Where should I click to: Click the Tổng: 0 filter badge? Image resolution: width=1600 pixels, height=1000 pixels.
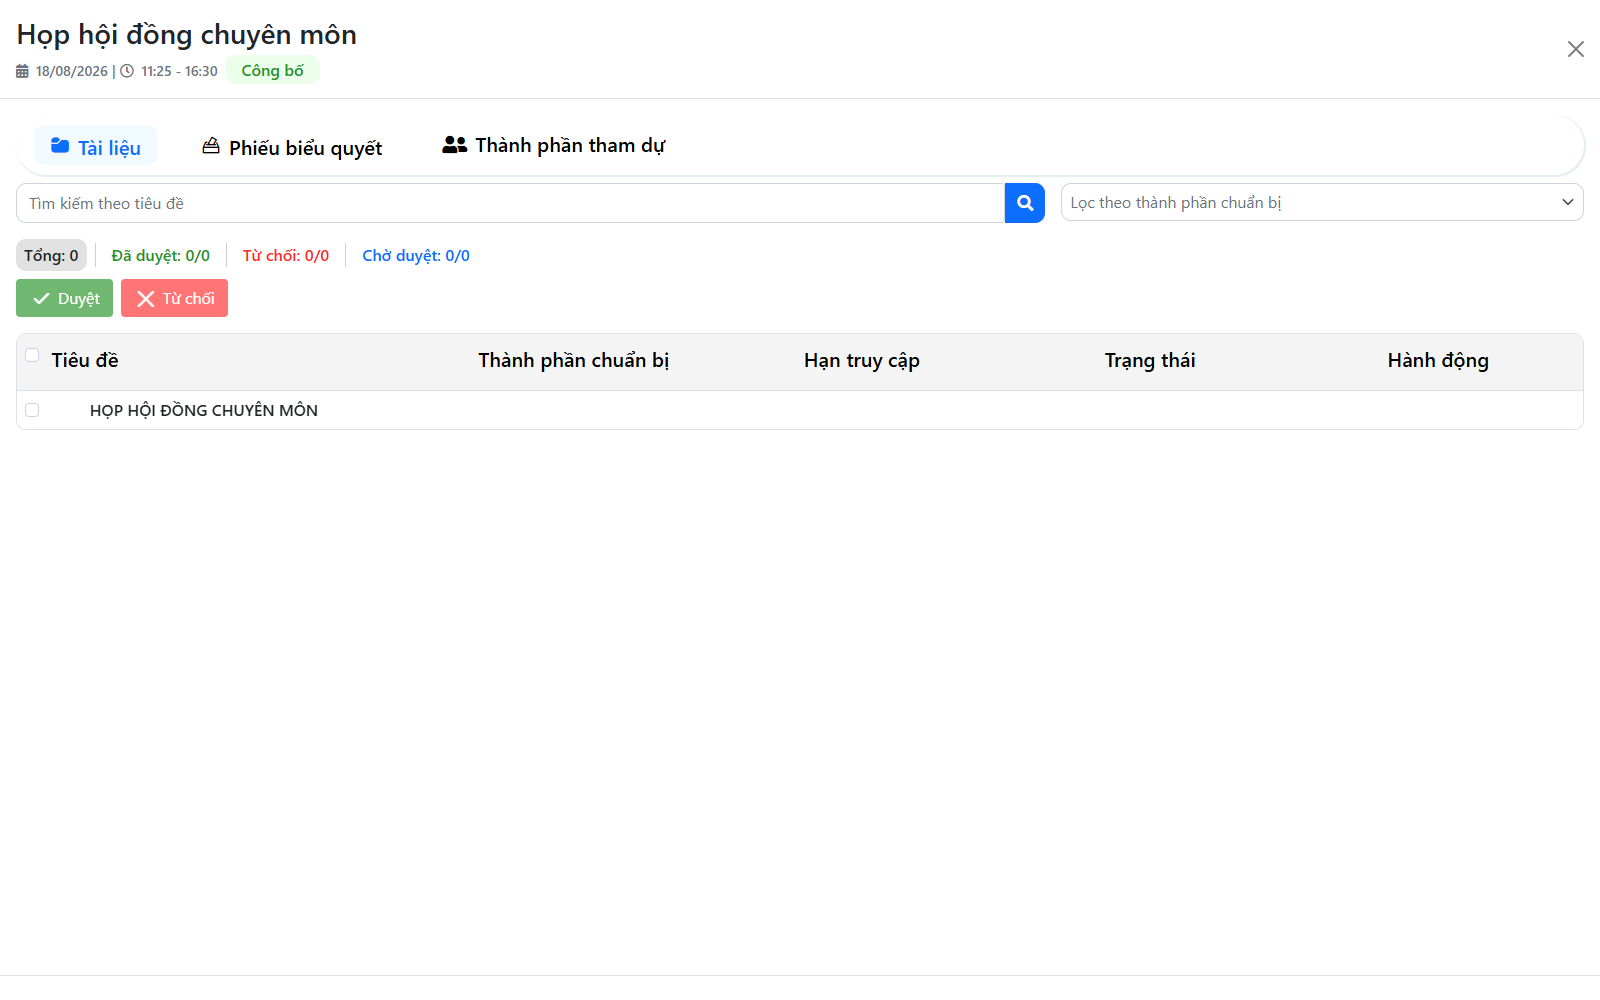(51, 255)
